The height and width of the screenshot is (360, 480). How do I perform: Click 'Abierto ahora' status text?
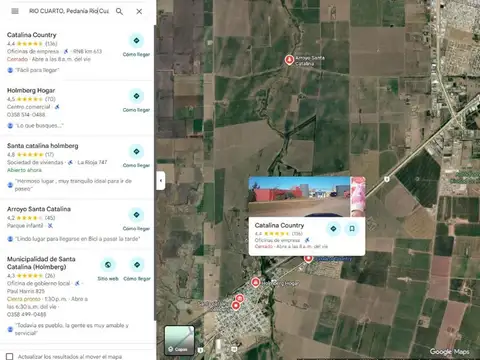point(24,170)
